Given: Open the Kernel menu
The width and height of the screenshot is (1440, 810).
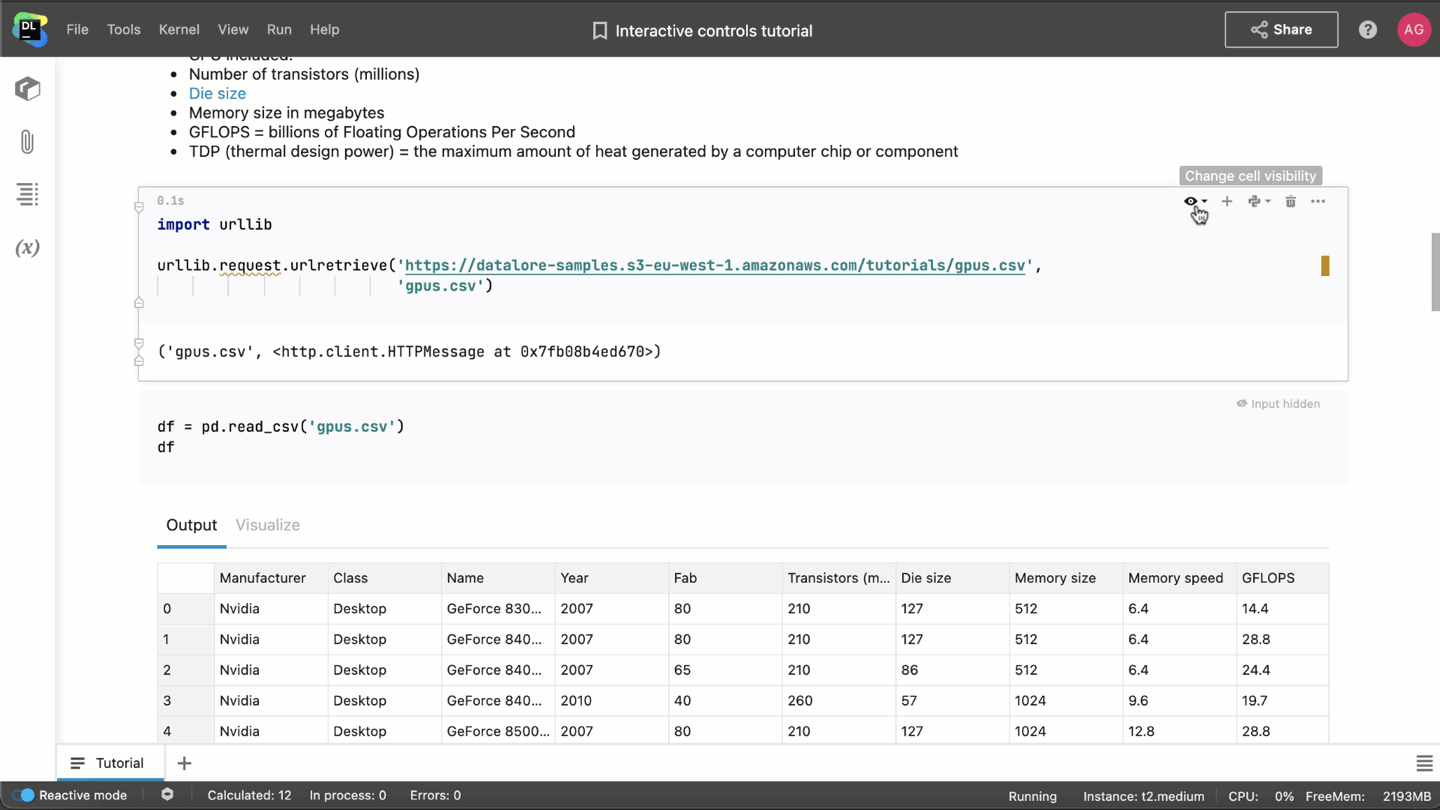Looking at the screenshot, I should 179,30.
